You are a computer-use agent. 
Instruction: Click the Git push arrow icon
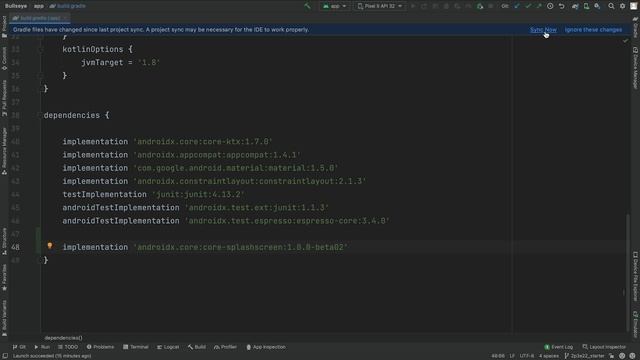tap(539, 6)
